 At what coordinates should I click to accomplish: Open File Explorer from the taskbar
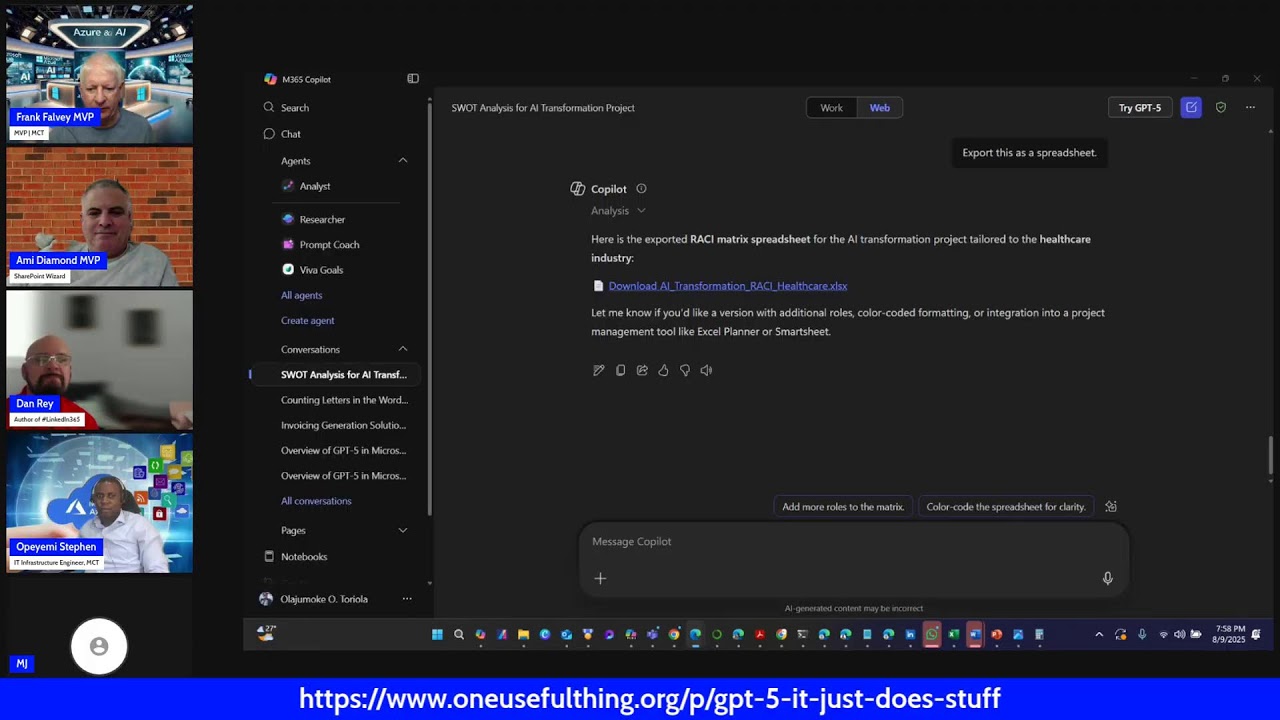523,634
